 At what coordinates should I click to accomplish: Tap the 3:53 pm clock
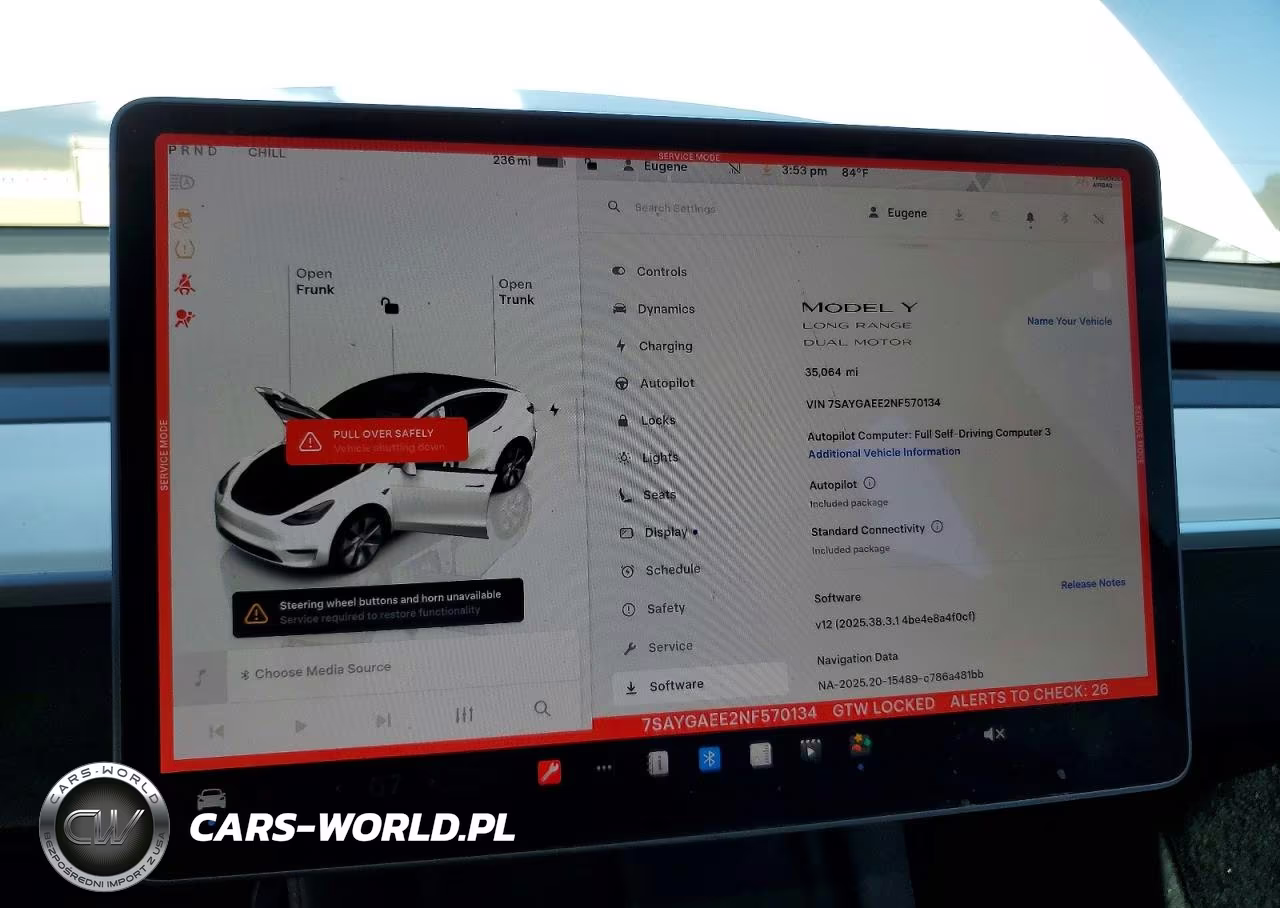(804, 171)
